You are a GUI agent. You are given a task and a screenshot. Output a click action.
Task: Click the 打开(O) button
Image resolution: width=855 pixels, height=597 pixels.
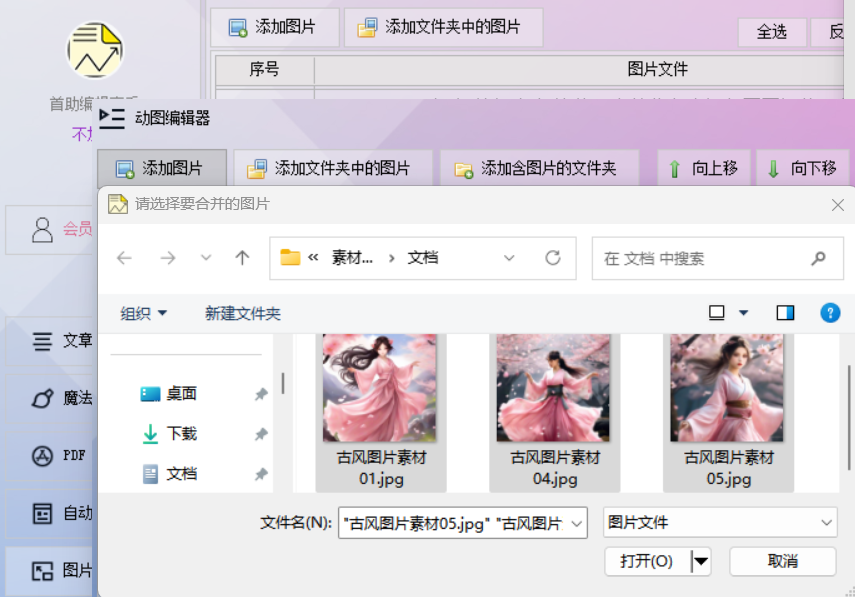(x=647, y=561)
